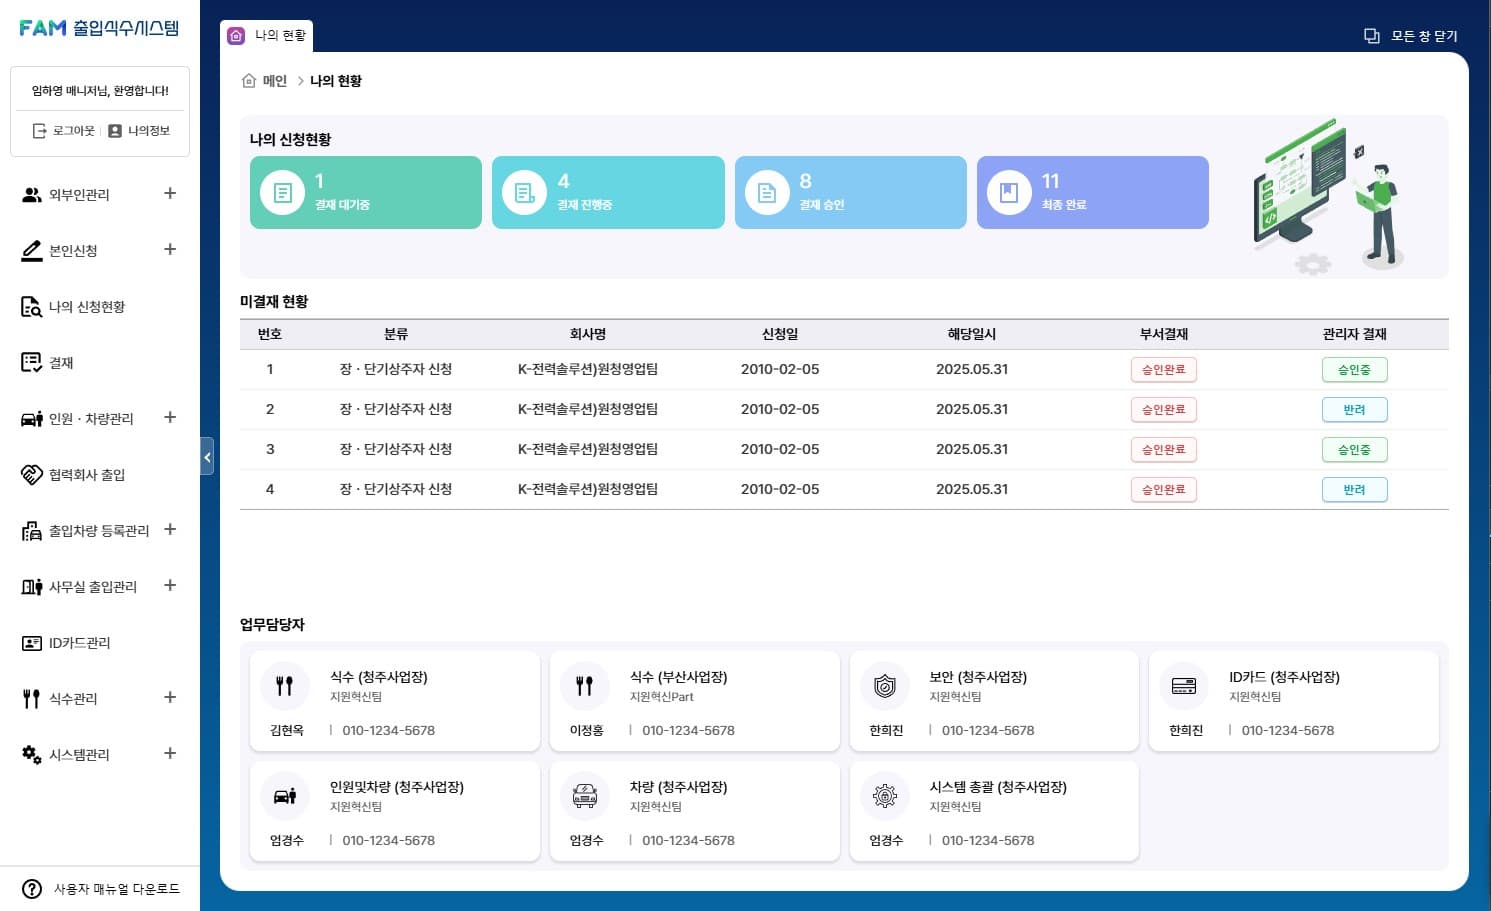Screen dimensions: 1491x911
Task: Click the 결재 승인 document icon
Action: (767, 192)
